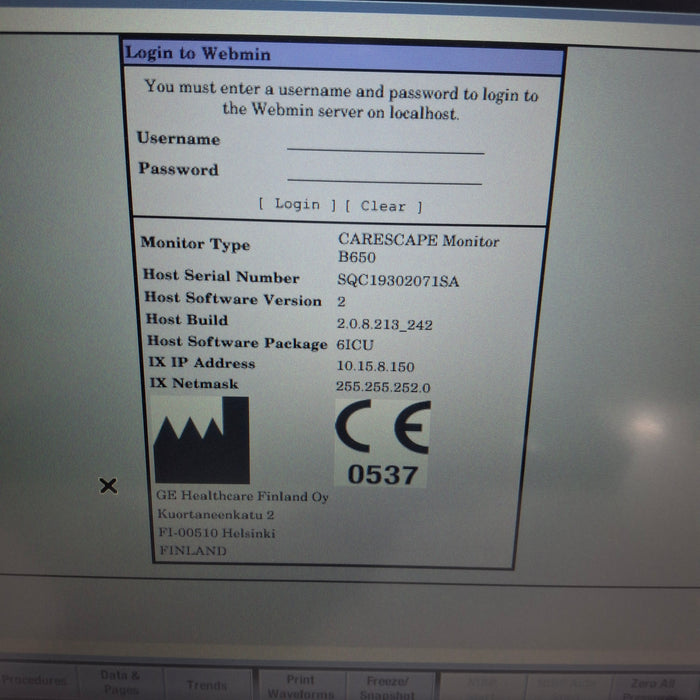The width and height of the screenshot is (700, 700).
Task: Open the Trends menu button
Action: tap(207, 685)
